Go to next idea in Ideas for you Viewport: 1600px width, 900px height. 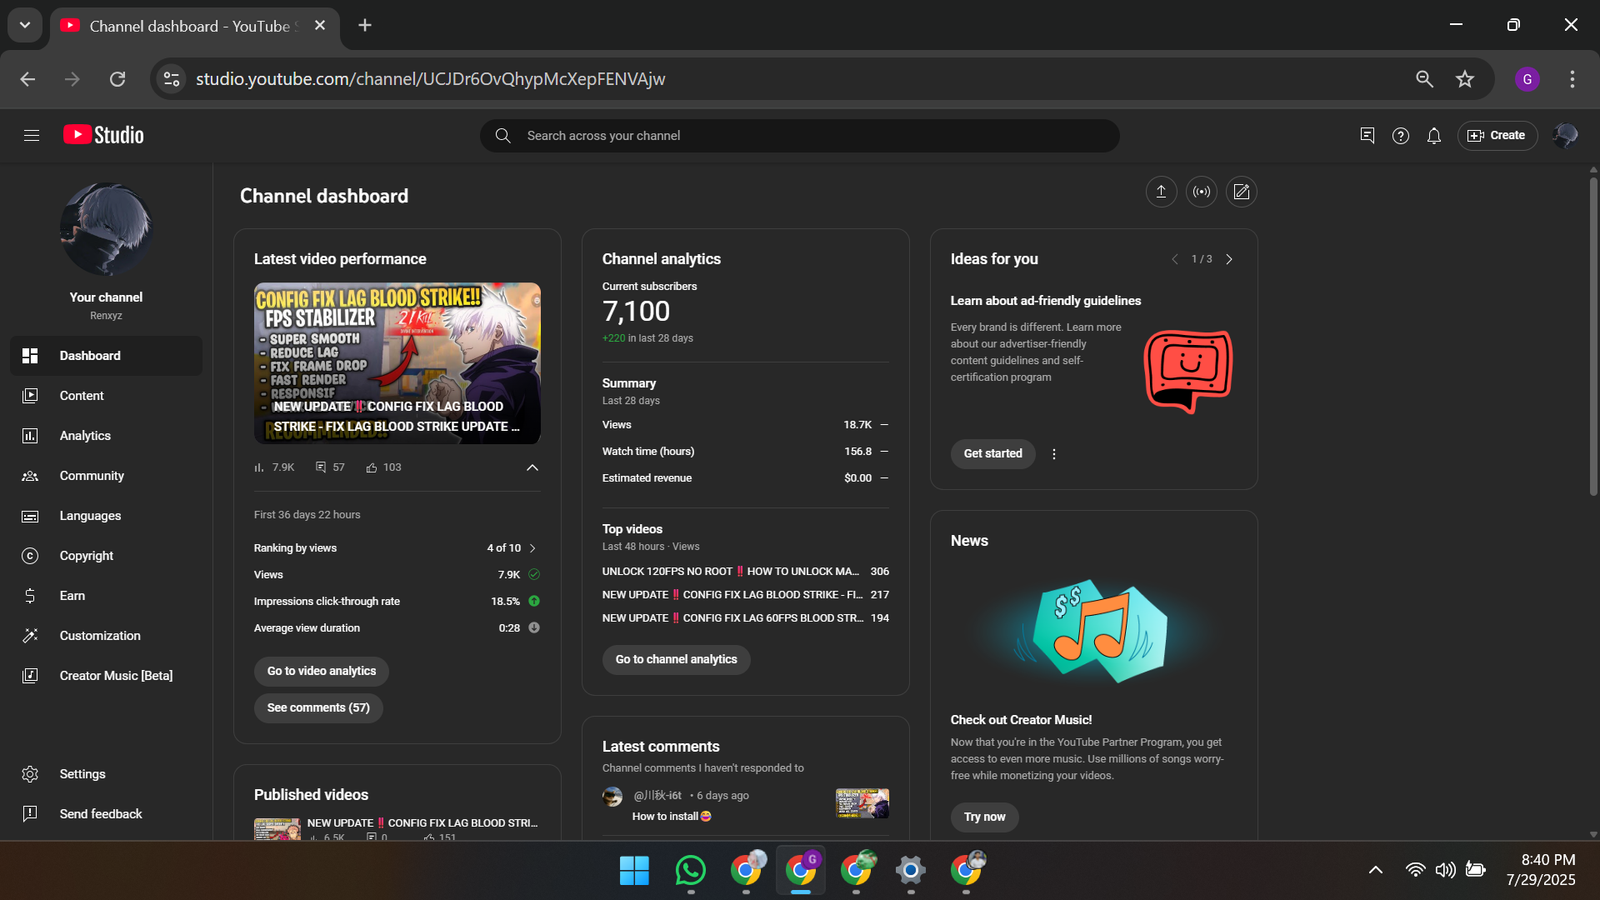click(x=1229, y=259)
